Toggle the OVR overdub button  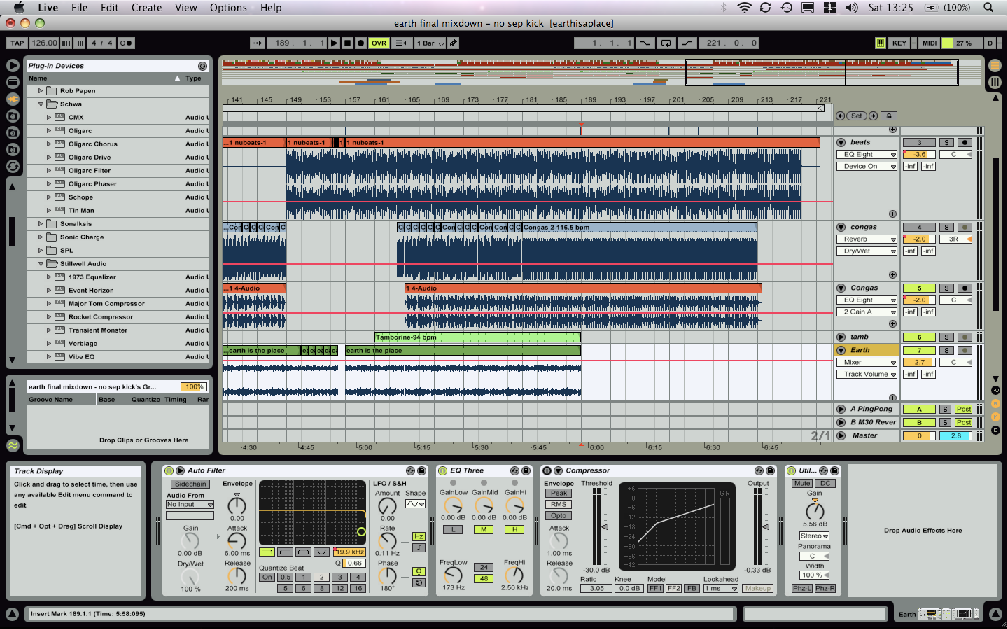[x=379, y=43]
